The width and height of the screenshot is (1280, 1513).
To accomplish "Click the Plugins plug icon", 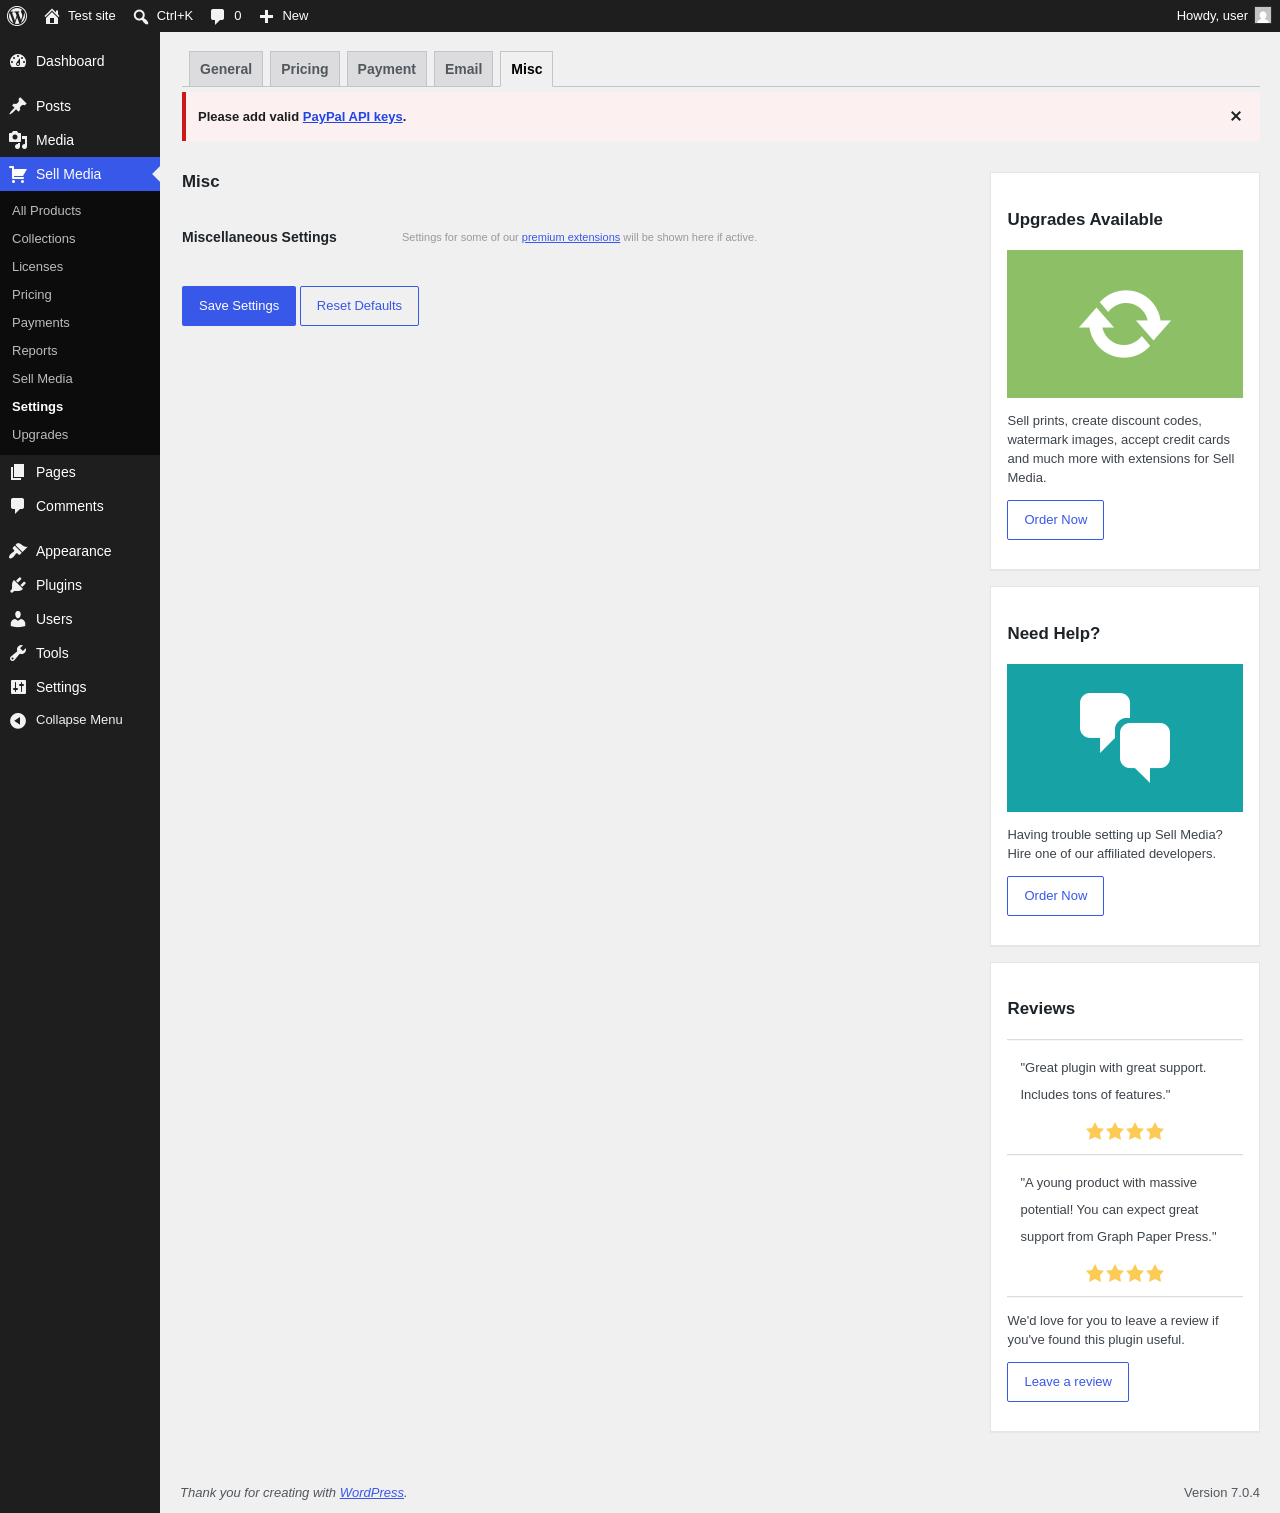I will pyautogui.click(x=18, y=585).
